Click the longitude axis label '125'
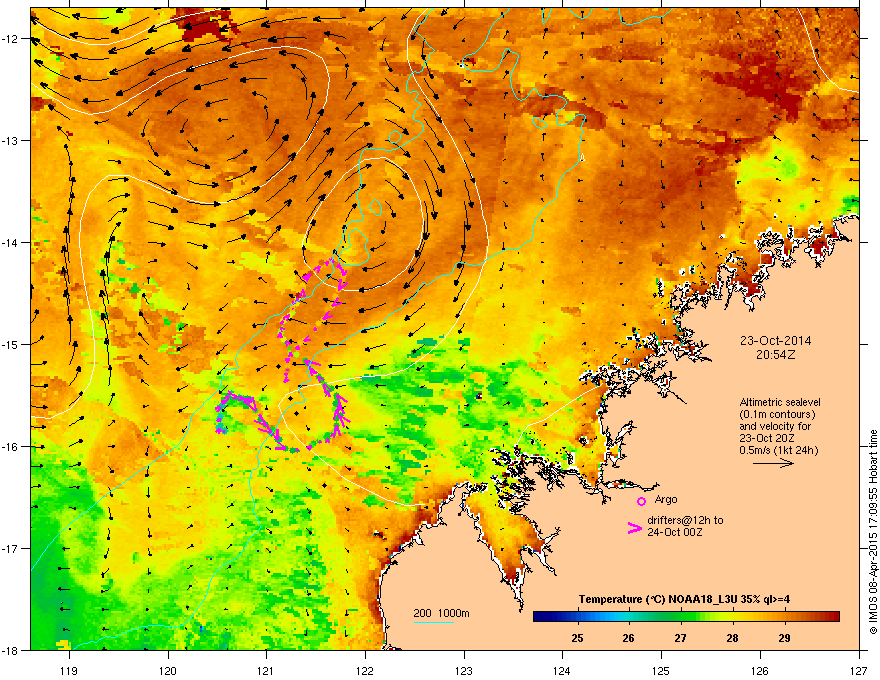This screenshot has width=880, height=680. coord(661,670)
